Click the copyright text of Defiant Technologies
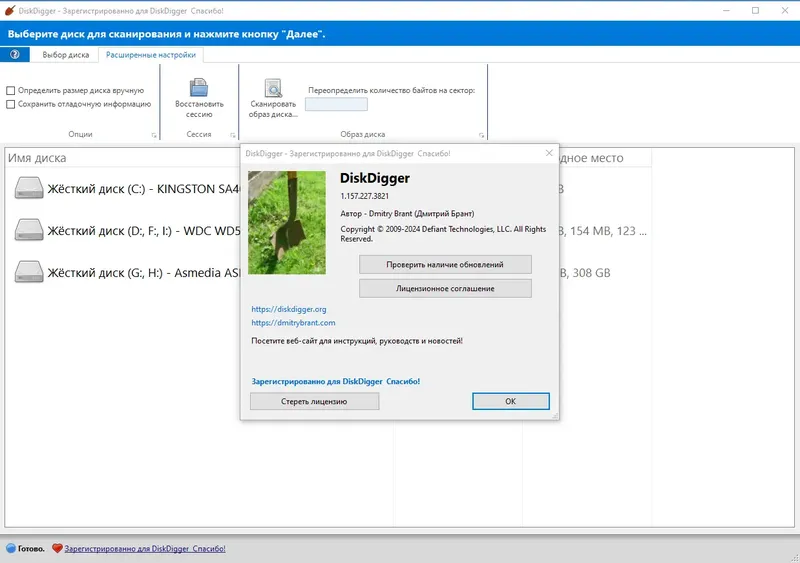 [x=443, y=234]
